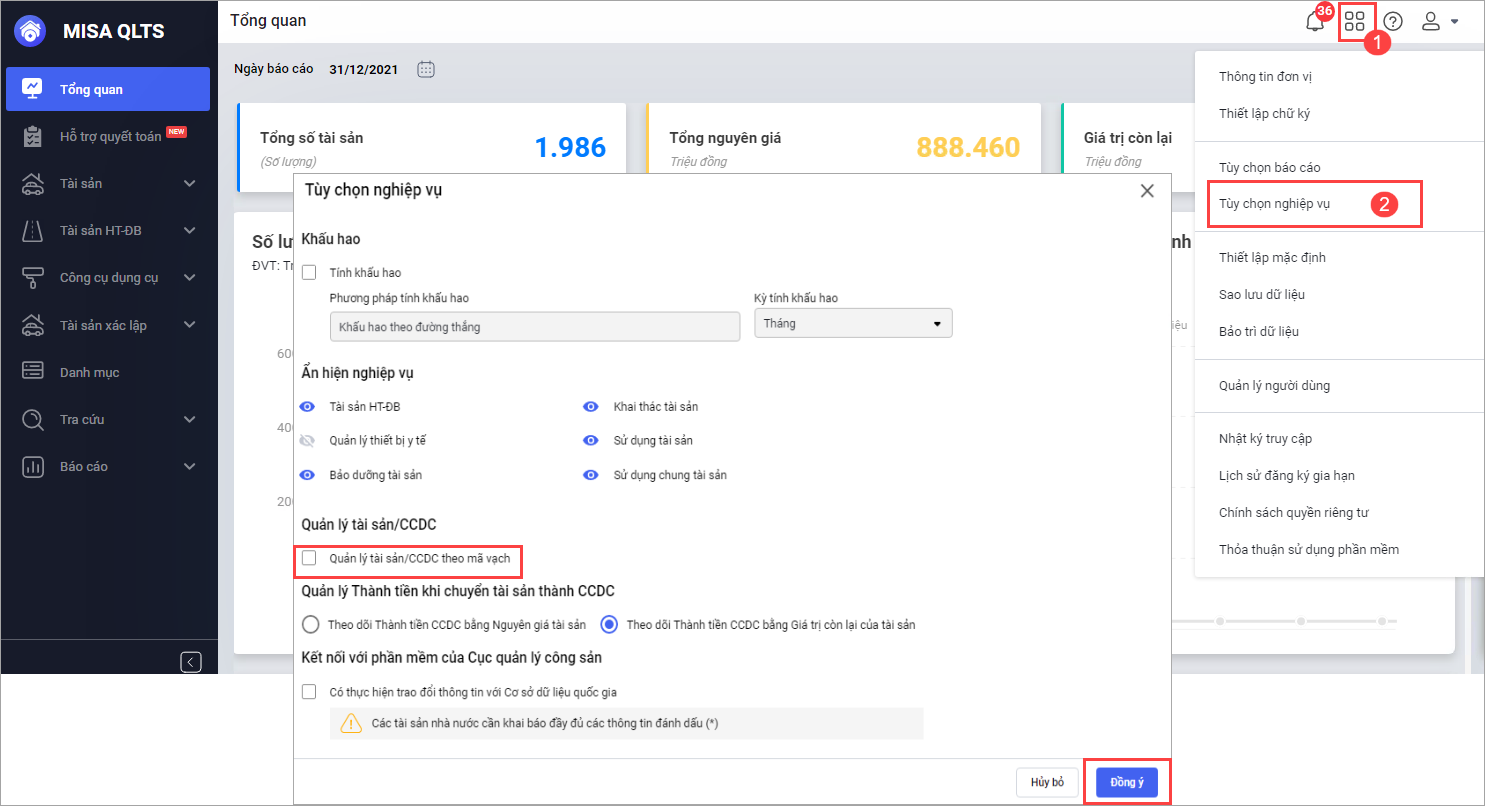The height and width of the screenshot is (806, 1485).
Task: Toggle visibility of Quản lý thiết bị y tế
Action: (308, 440)
